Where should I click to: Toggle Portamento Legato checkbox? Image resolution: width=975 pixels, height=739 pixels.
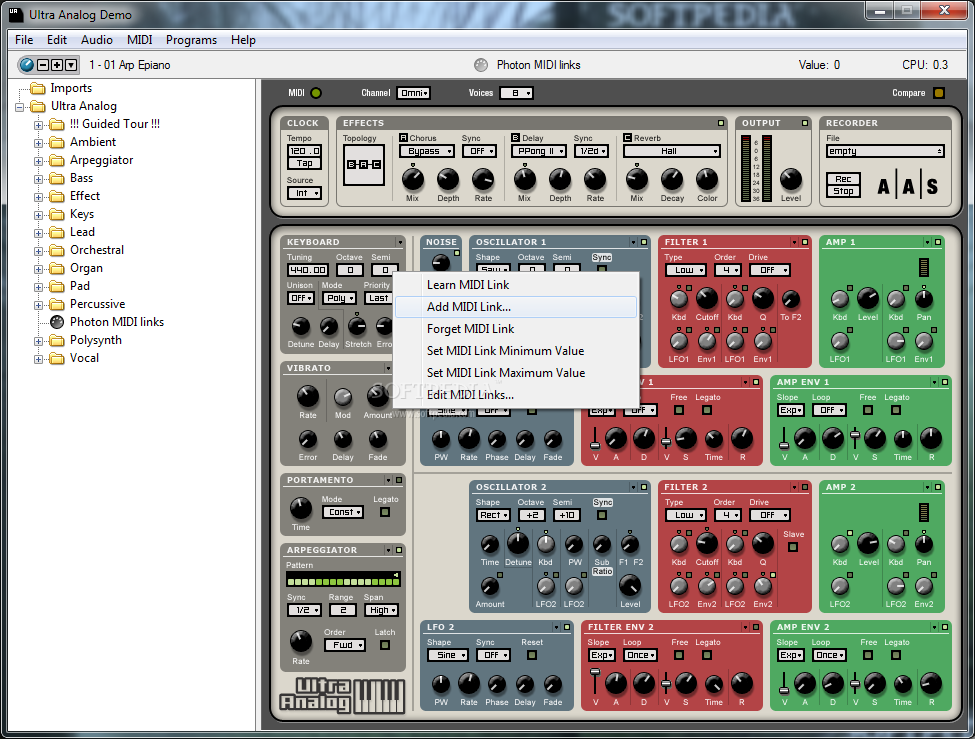385,512
